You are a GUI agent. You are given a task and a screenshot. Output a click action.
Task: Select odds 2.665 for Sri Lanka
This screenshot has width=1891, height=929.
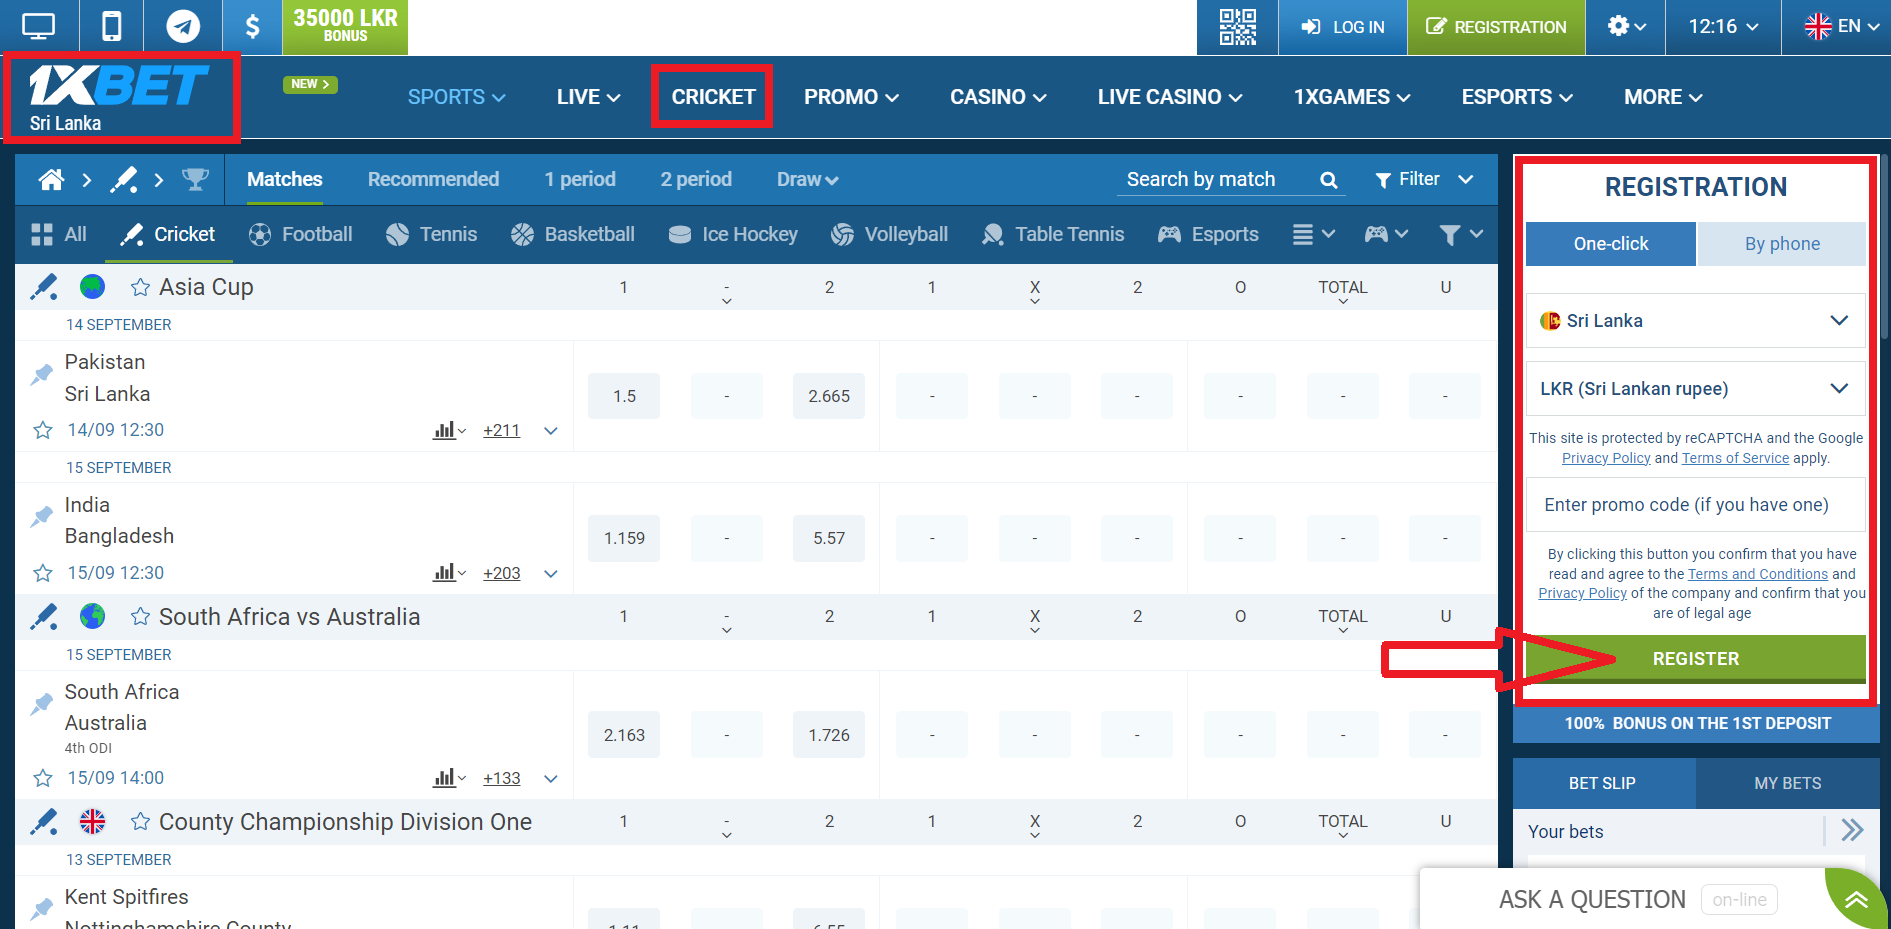tap(828, 396)
